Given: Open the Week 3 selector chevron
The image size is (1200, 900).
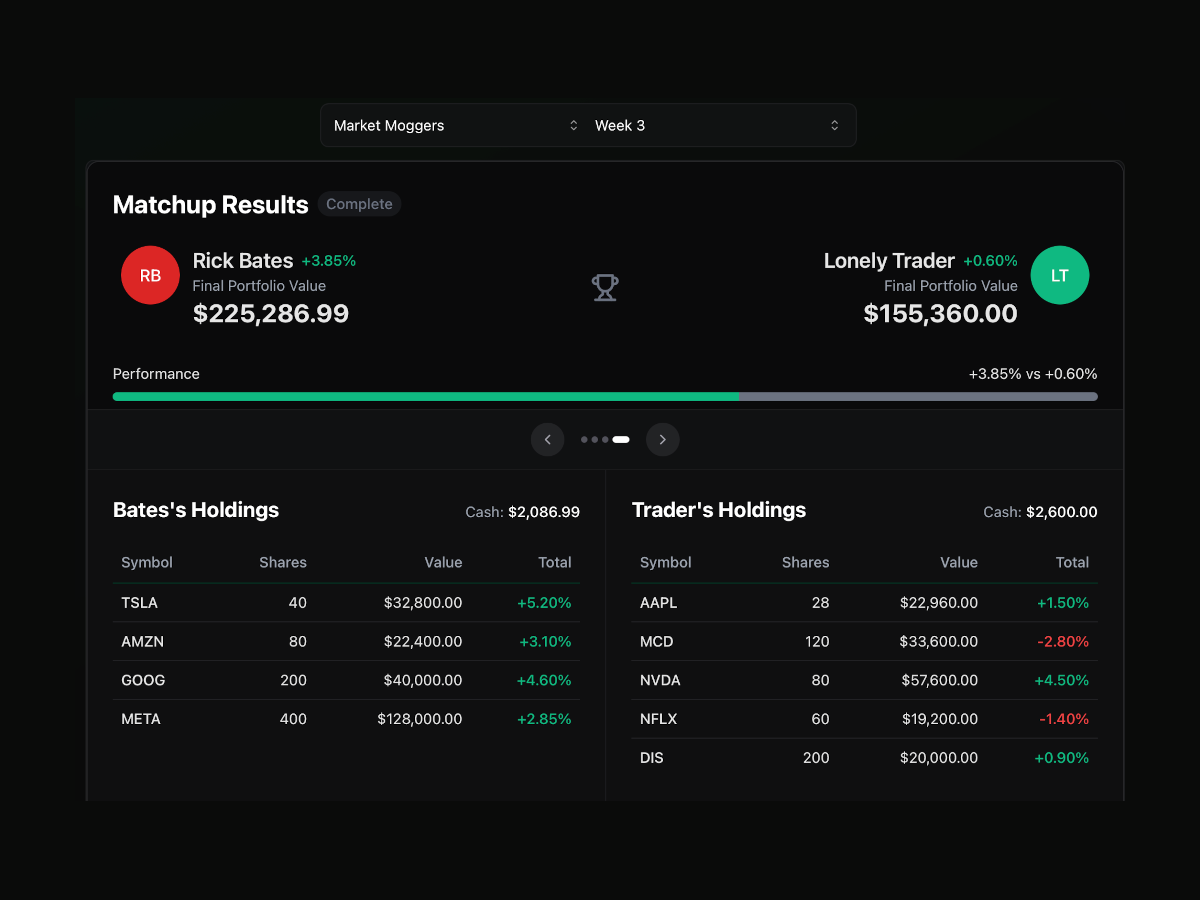Looking at the screenshot, I should click(x=833, y=125).
